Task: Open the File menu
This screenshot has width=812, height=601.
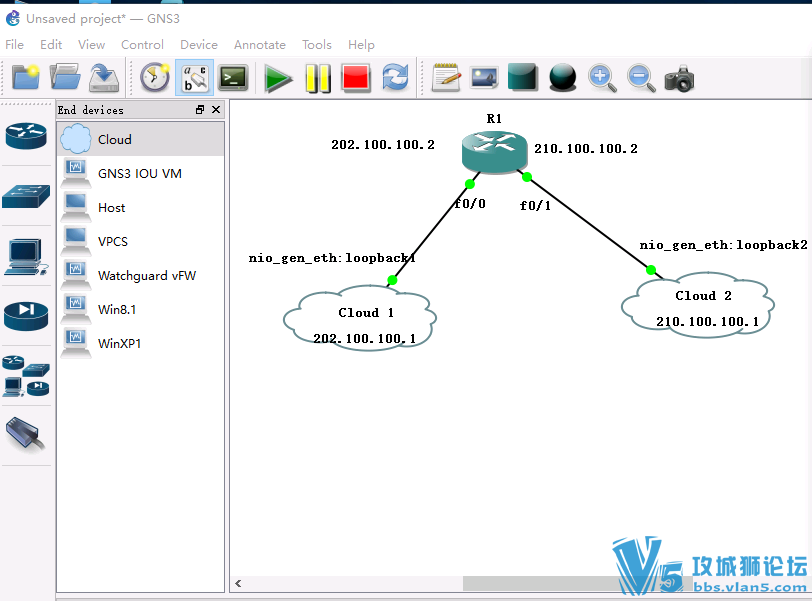Action: click(x=14, y=45)
